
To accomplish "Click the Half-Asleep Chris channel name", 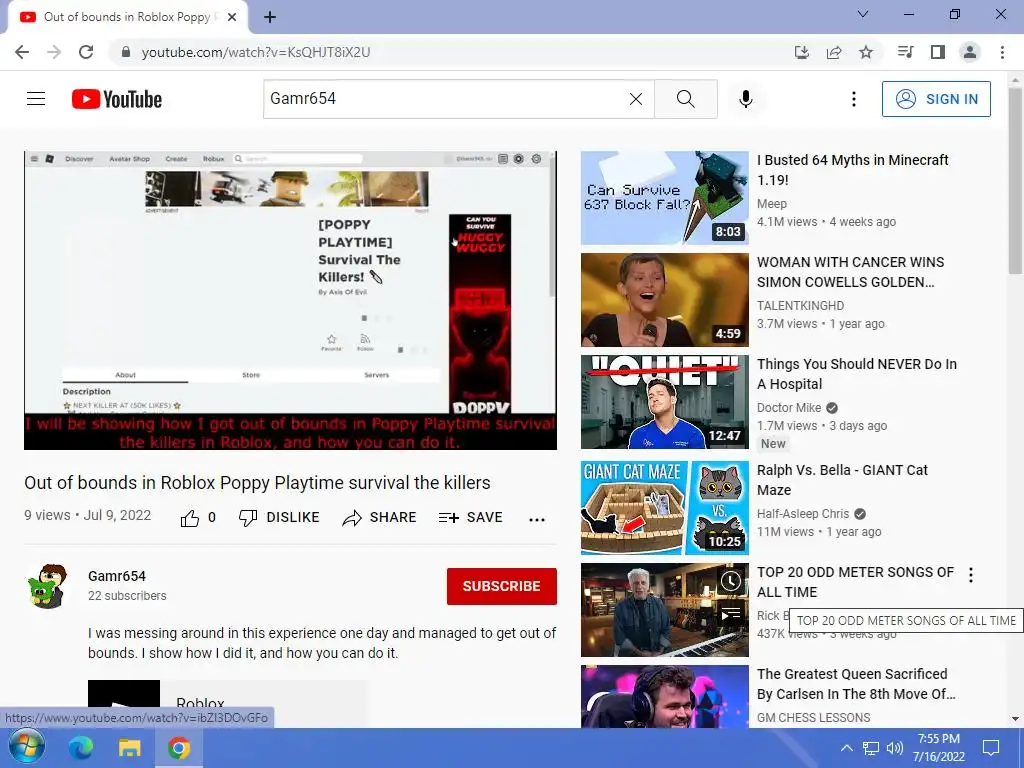I will pyautogui.click(x=803, y=513).
